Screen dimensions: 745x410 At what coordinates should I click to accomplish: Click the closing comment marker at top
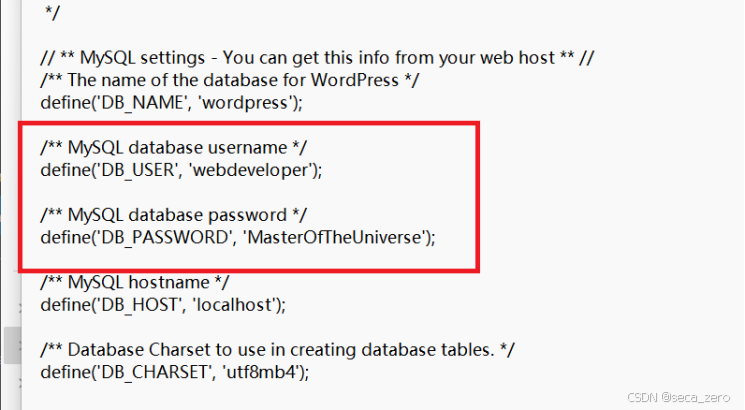(52, 12)
